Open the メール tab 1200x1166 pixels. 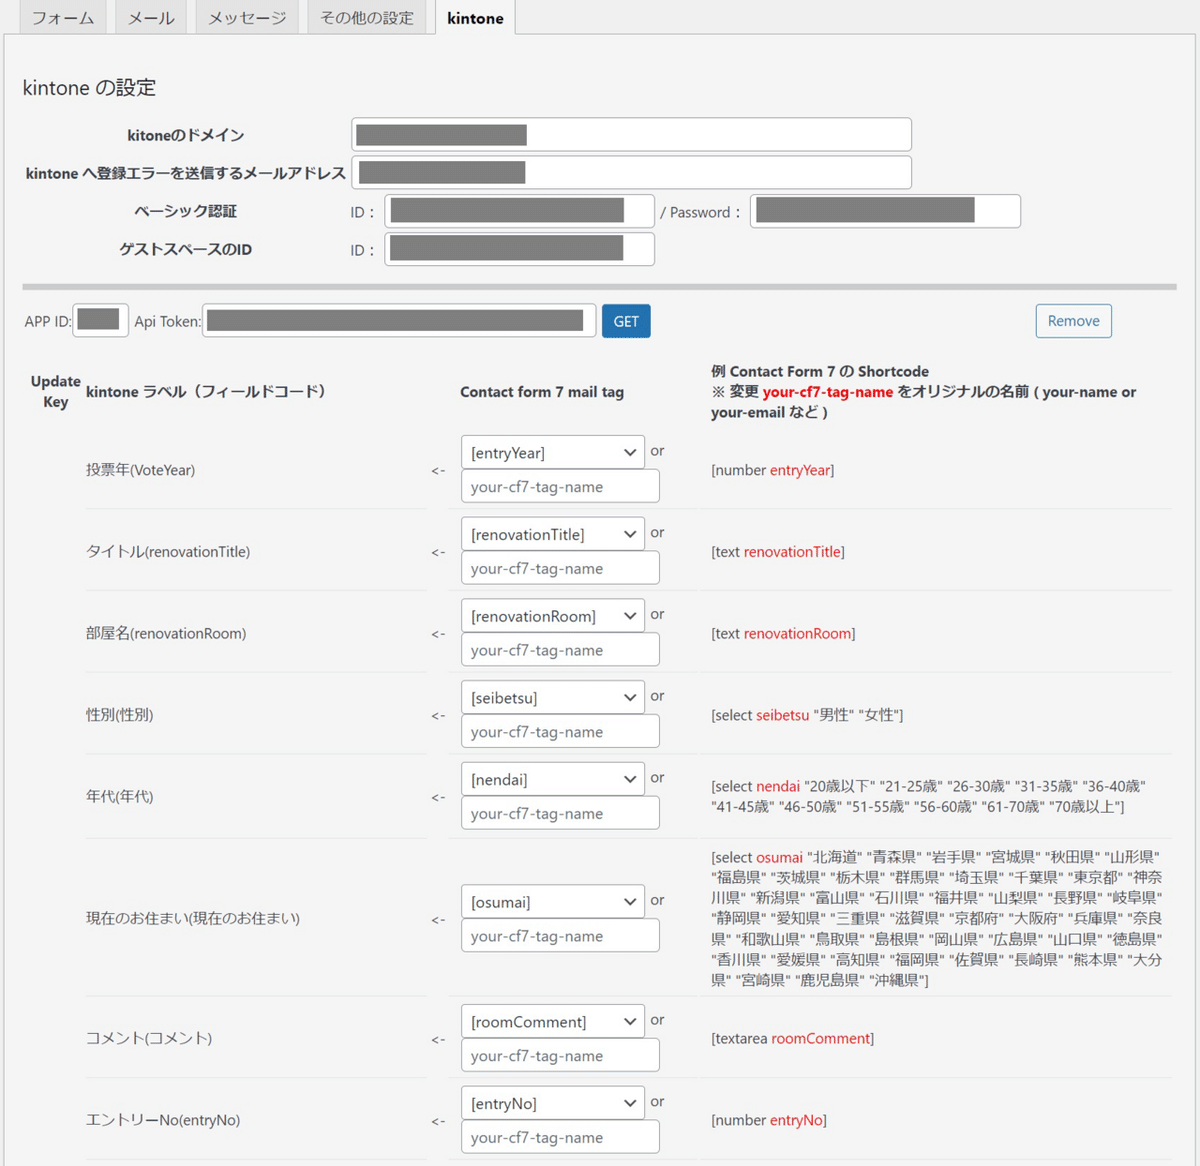(151, 18)
